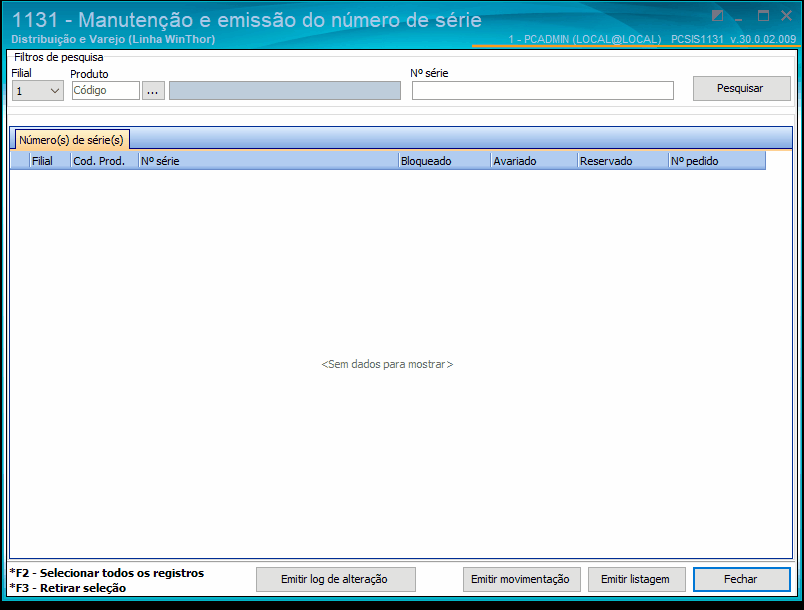Click Emitir movimentação button
The image size is (804, 610).
pyautogui.click(x=521, y=579)
